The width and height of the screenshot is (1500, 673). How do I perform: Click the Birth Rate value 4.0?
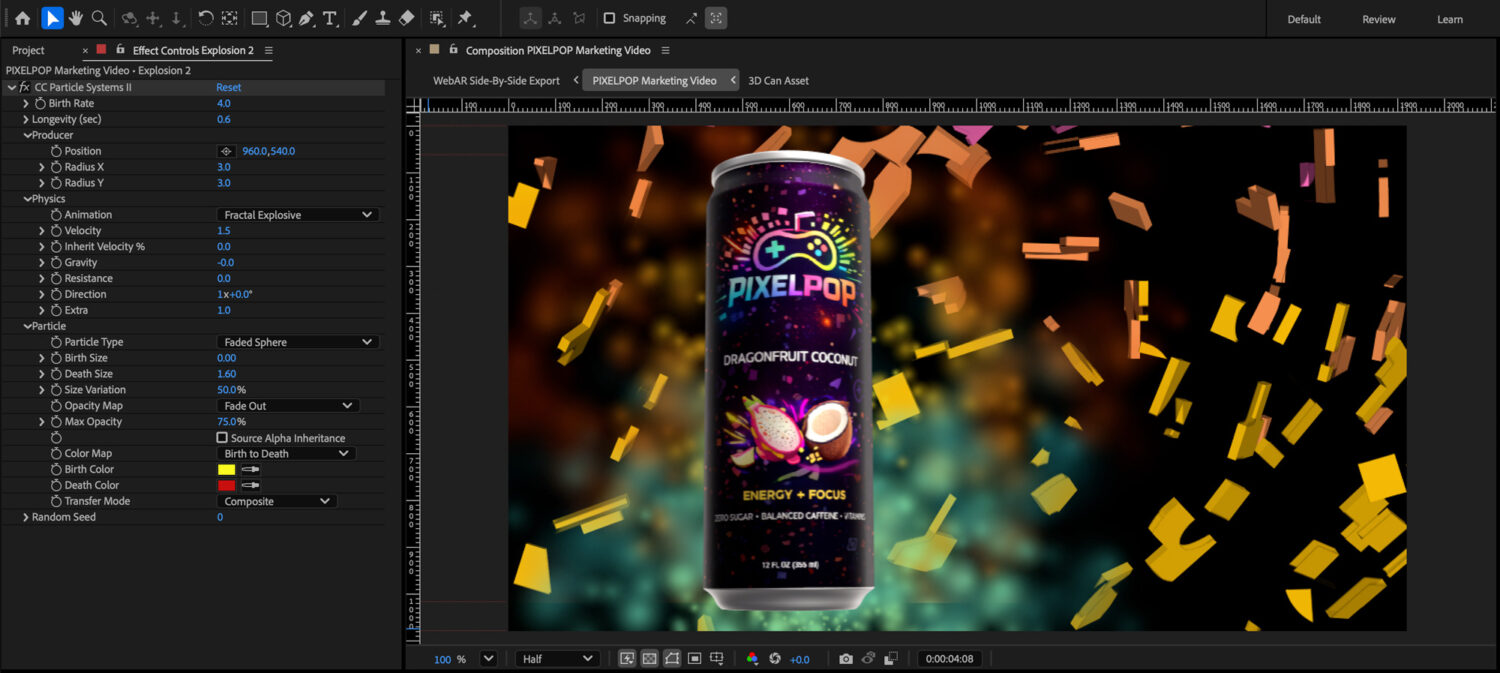click(223, 103)
